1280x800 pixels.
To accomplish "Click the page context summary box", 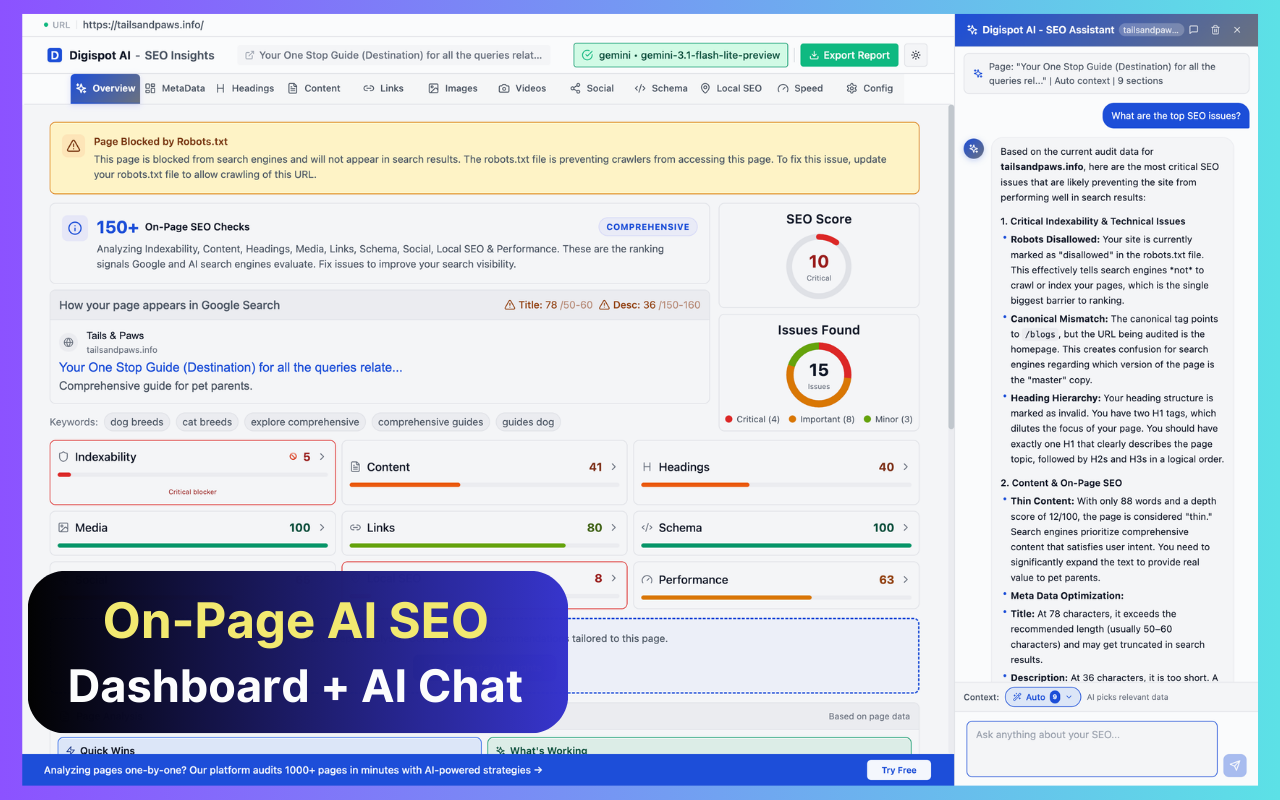I will click(1107, 73).
